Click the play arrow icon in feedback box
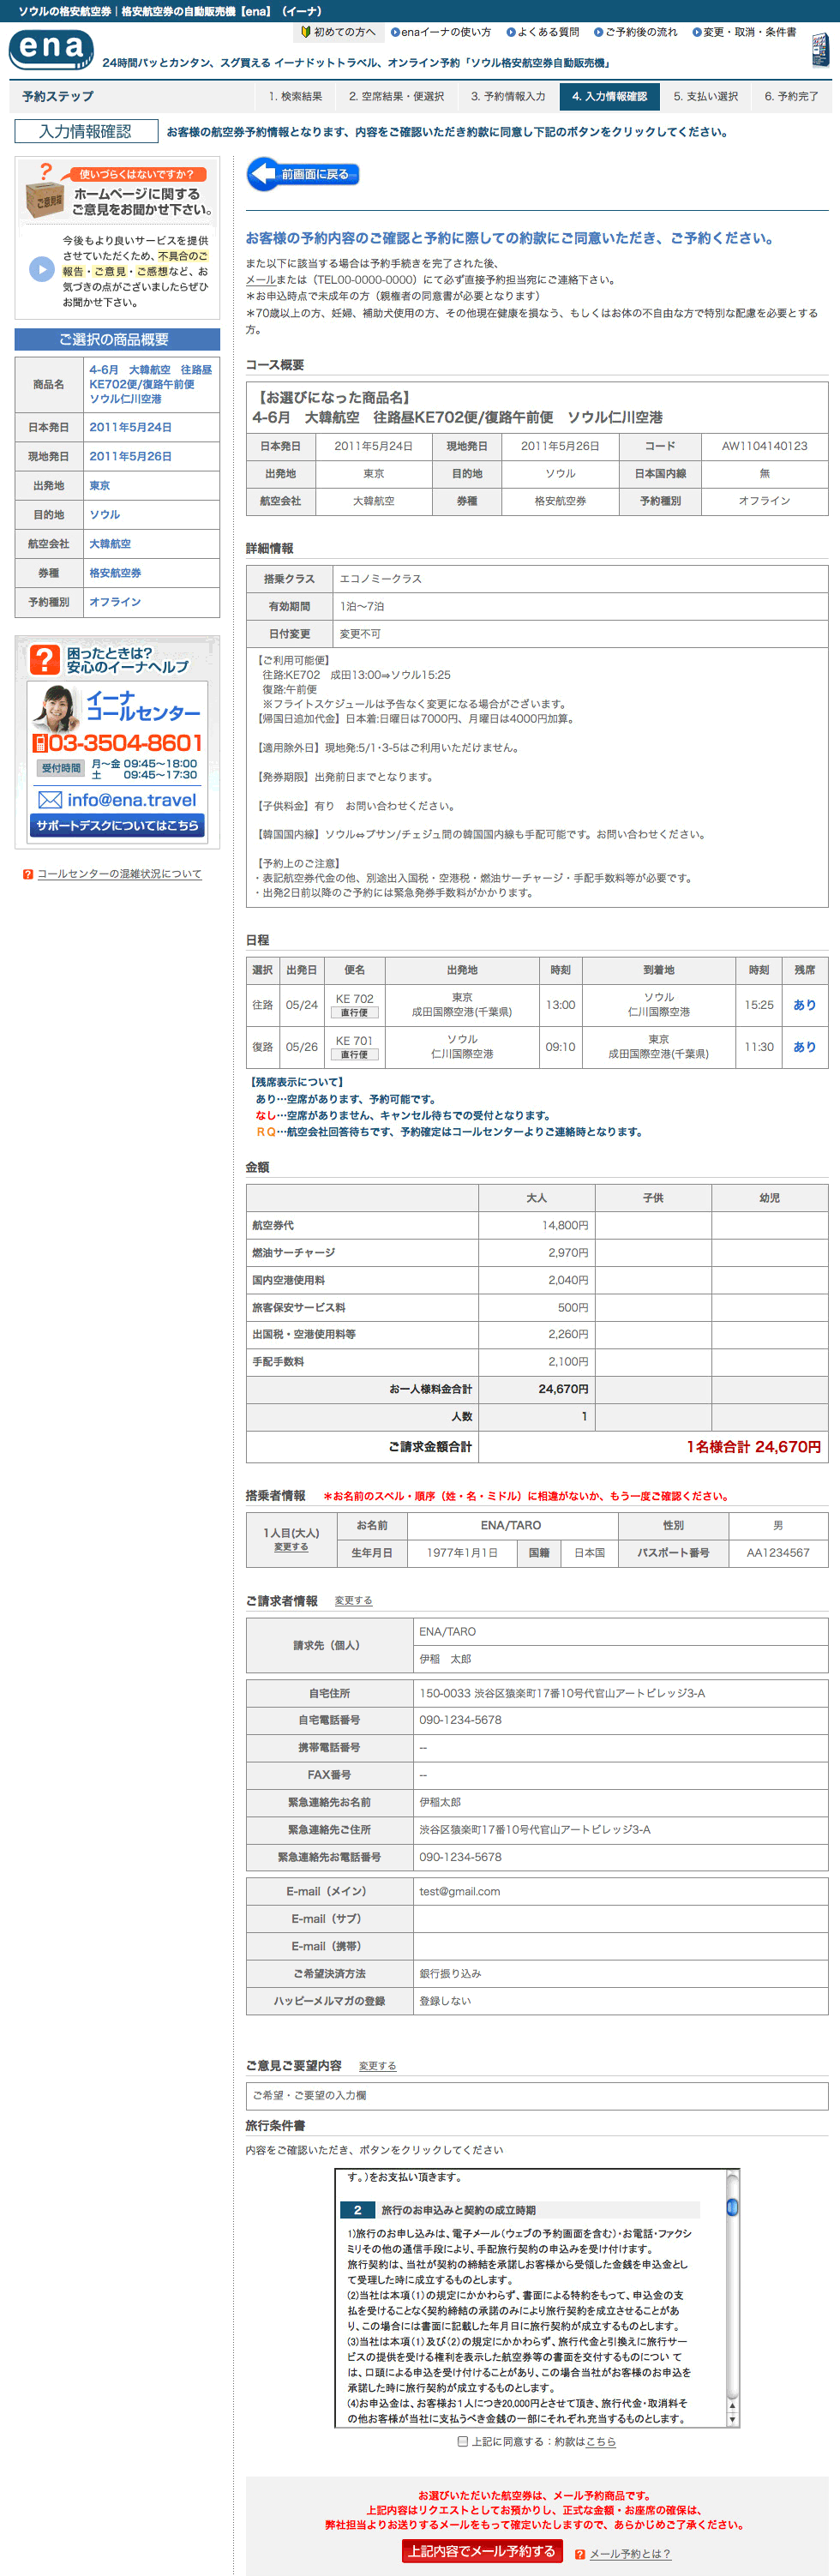 click(x=41, y=269)
